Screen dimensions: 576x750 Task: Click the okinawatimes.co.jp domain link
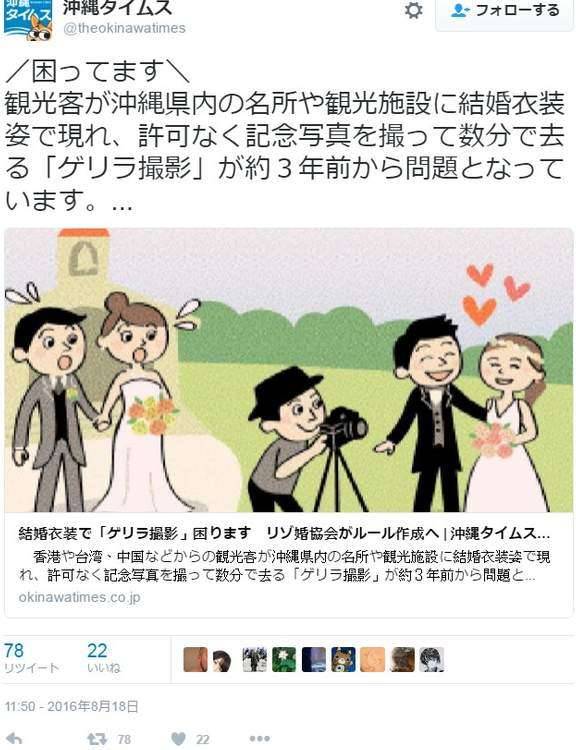[x=79, y=597]
